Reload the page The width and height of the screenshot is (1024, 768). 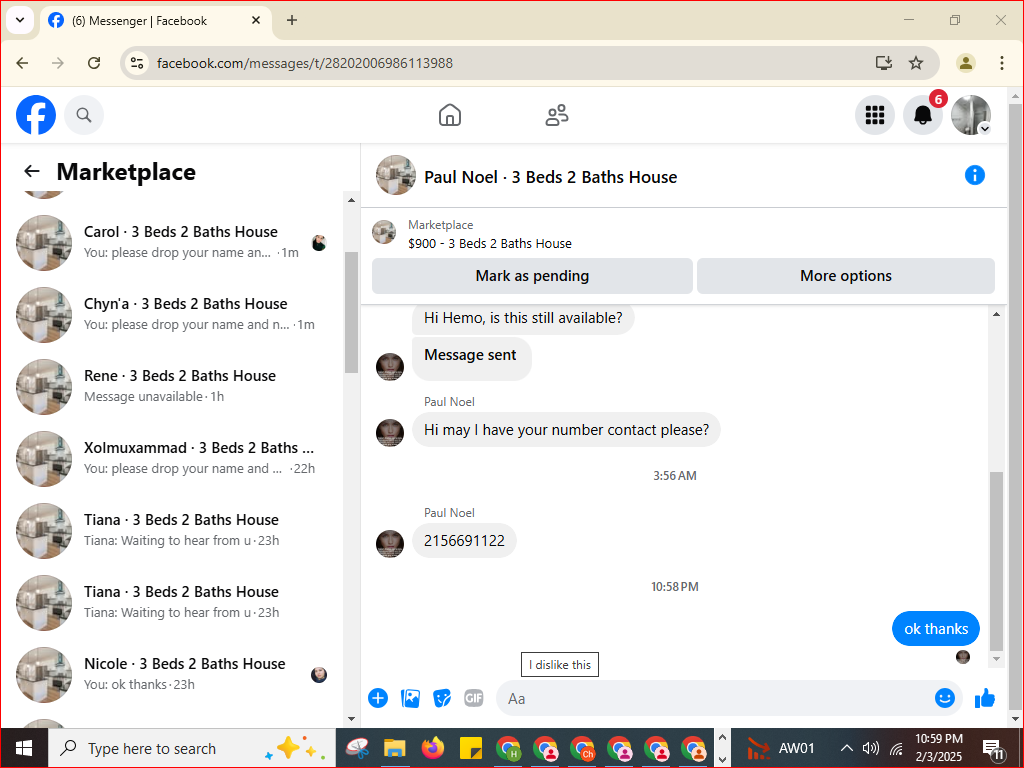pos(94,63)
